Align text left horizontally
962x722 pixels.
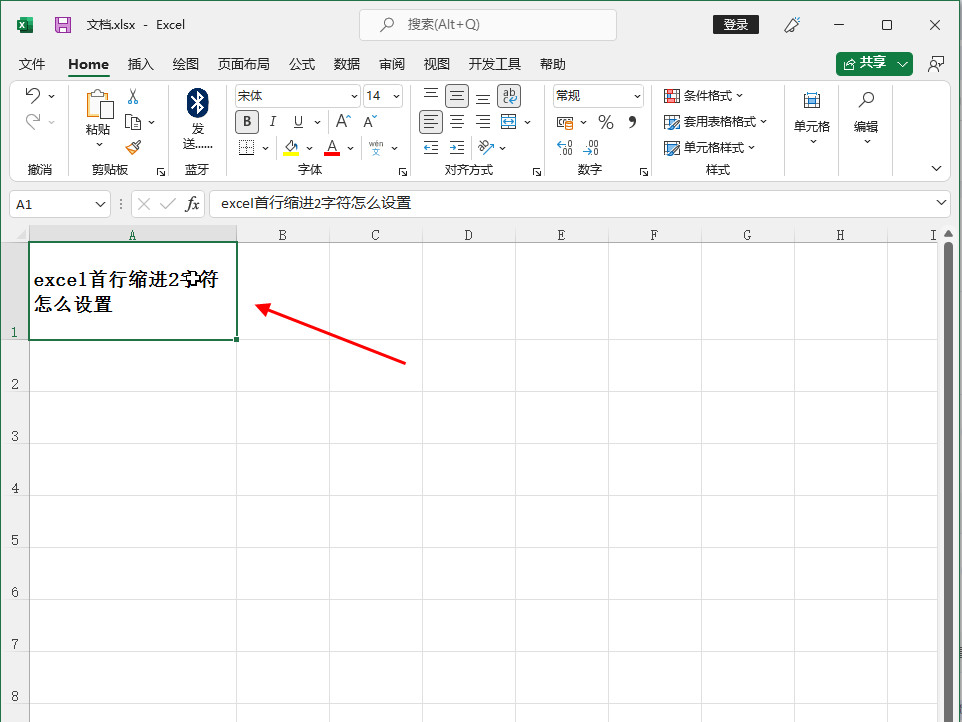click(431, 121)
